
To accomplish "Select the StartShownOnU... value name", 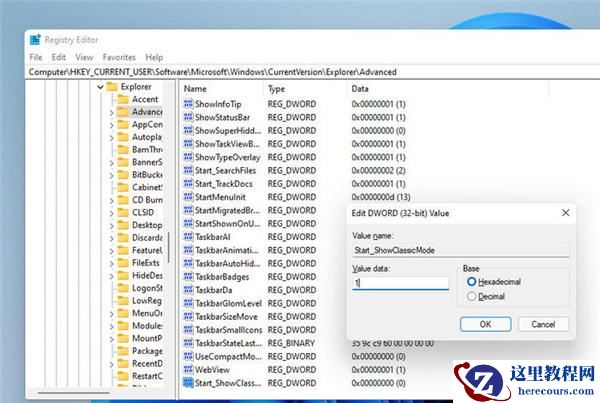I will coord(228,224).
